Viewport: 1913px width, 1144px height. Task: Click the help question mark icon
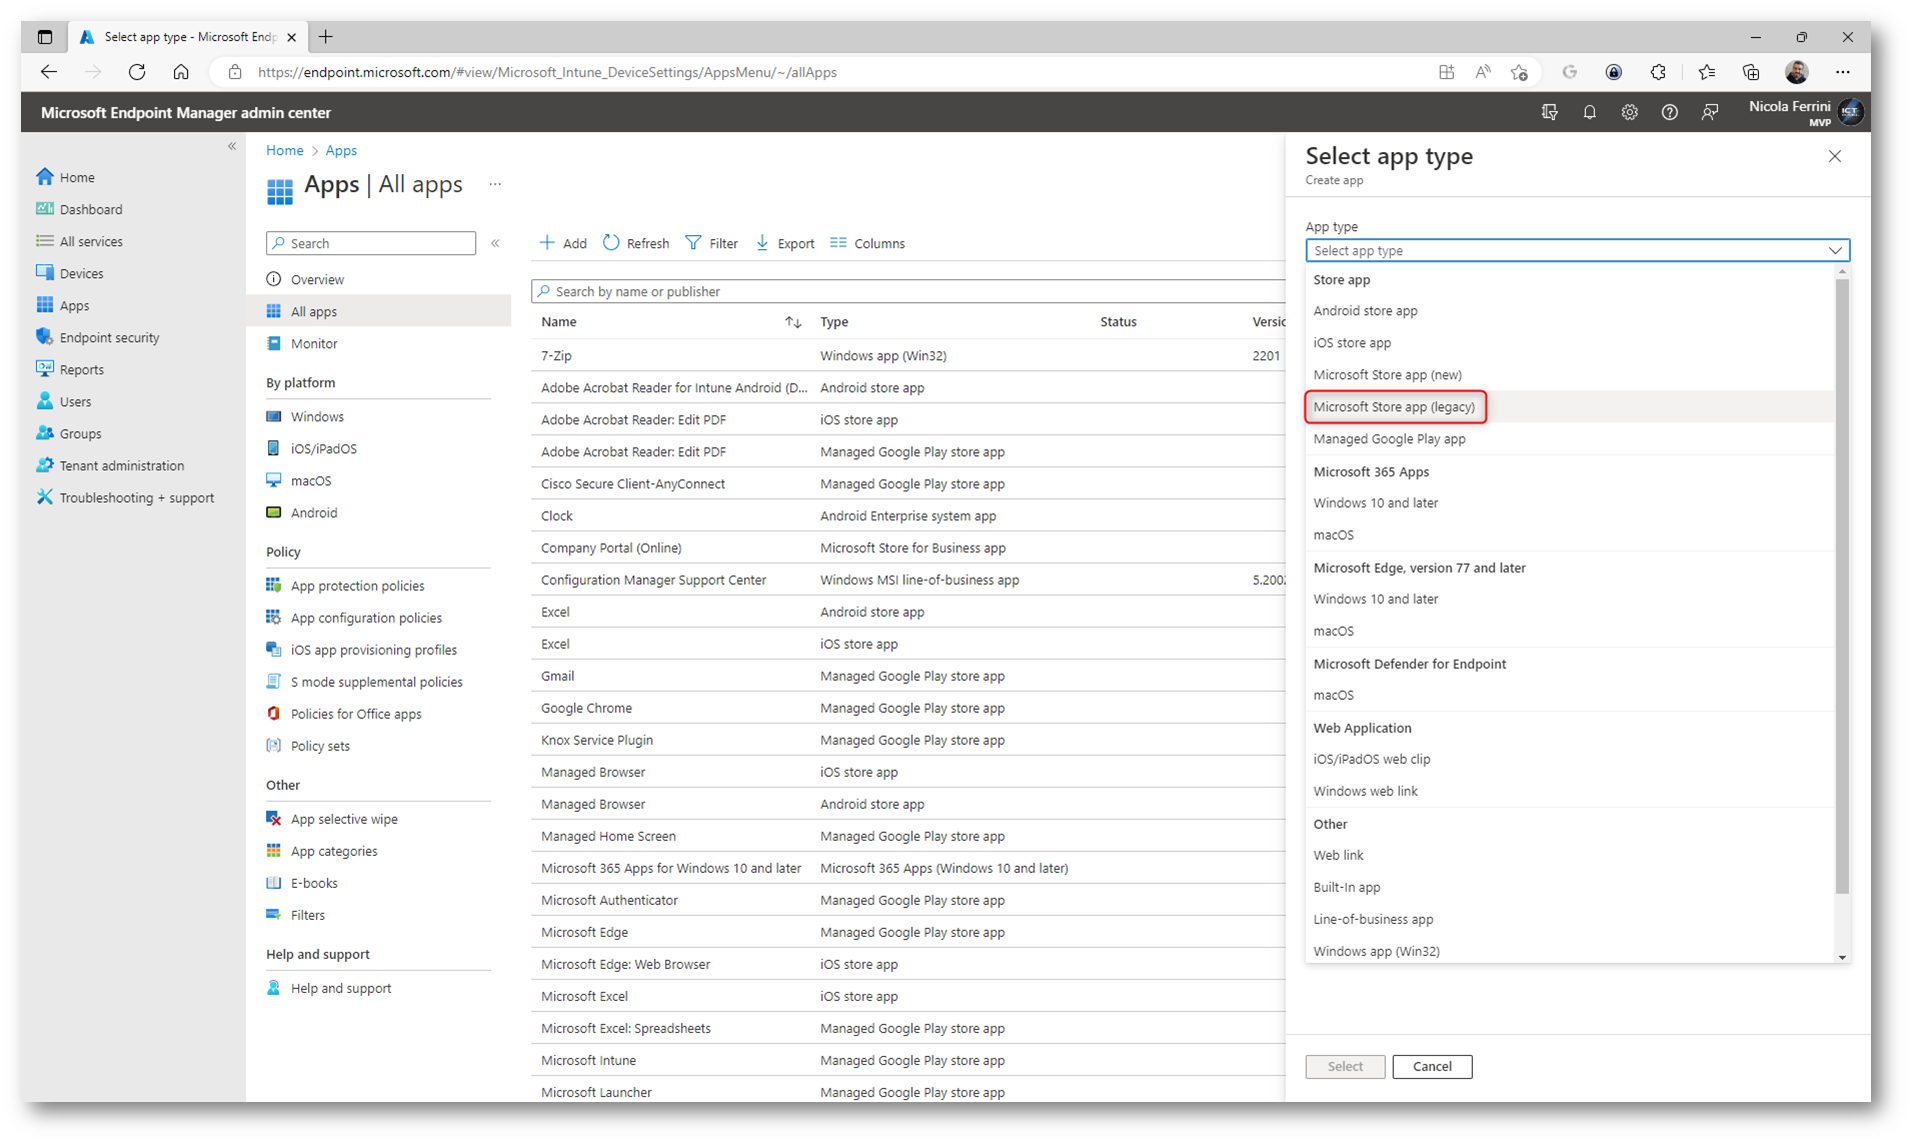pyautogui.click(x=1669, y=113)
